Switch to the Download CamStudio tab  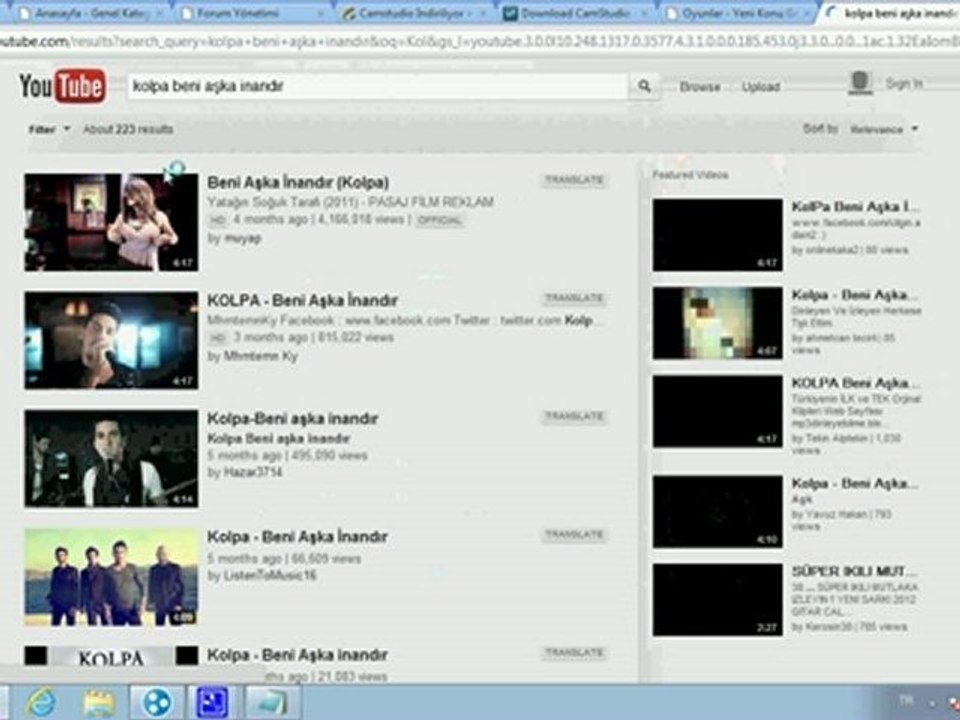click(576, 13)
